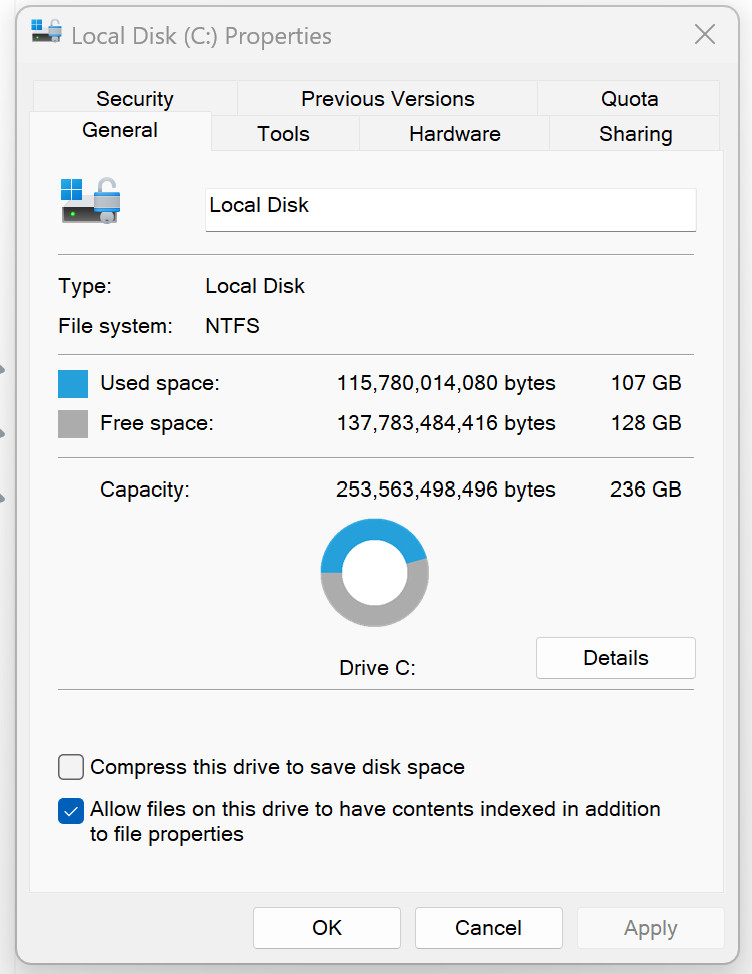Go to the Tools tab
This screenshot has height=974, width=752.
click(284, 134)
